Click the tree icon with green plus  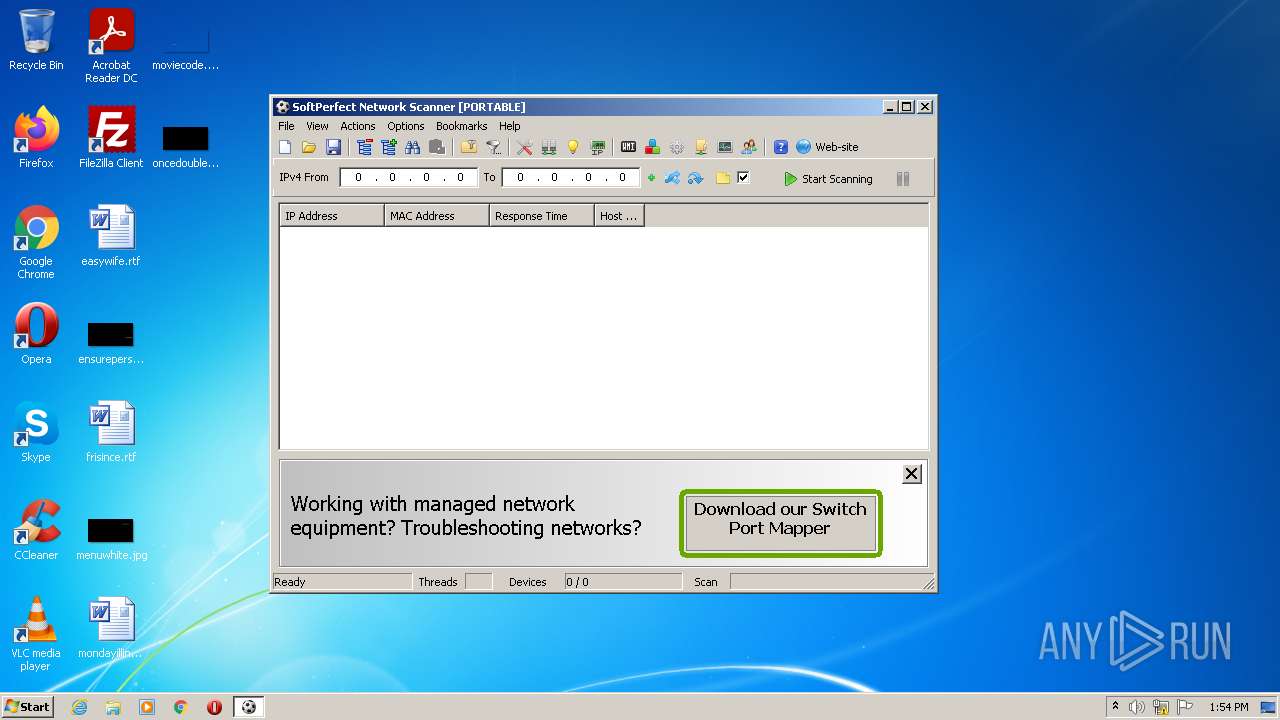(x=388, y=147)
